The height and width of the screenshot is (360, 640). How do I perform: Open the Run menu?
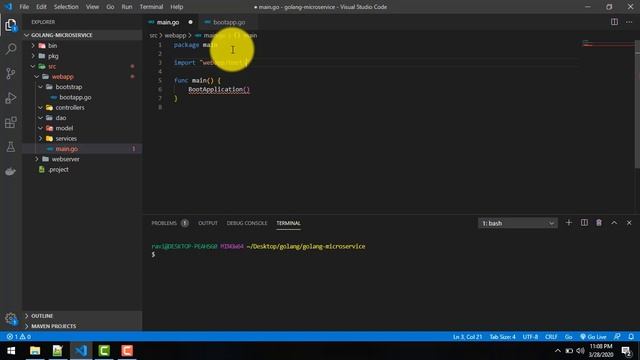(127, 7)
